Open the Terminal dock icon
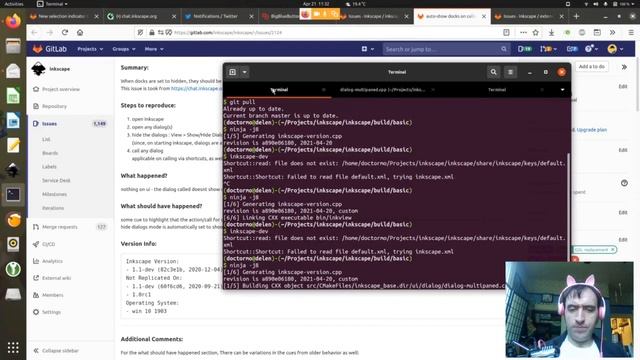Viewport: 640px width, 360px height. 13,195
